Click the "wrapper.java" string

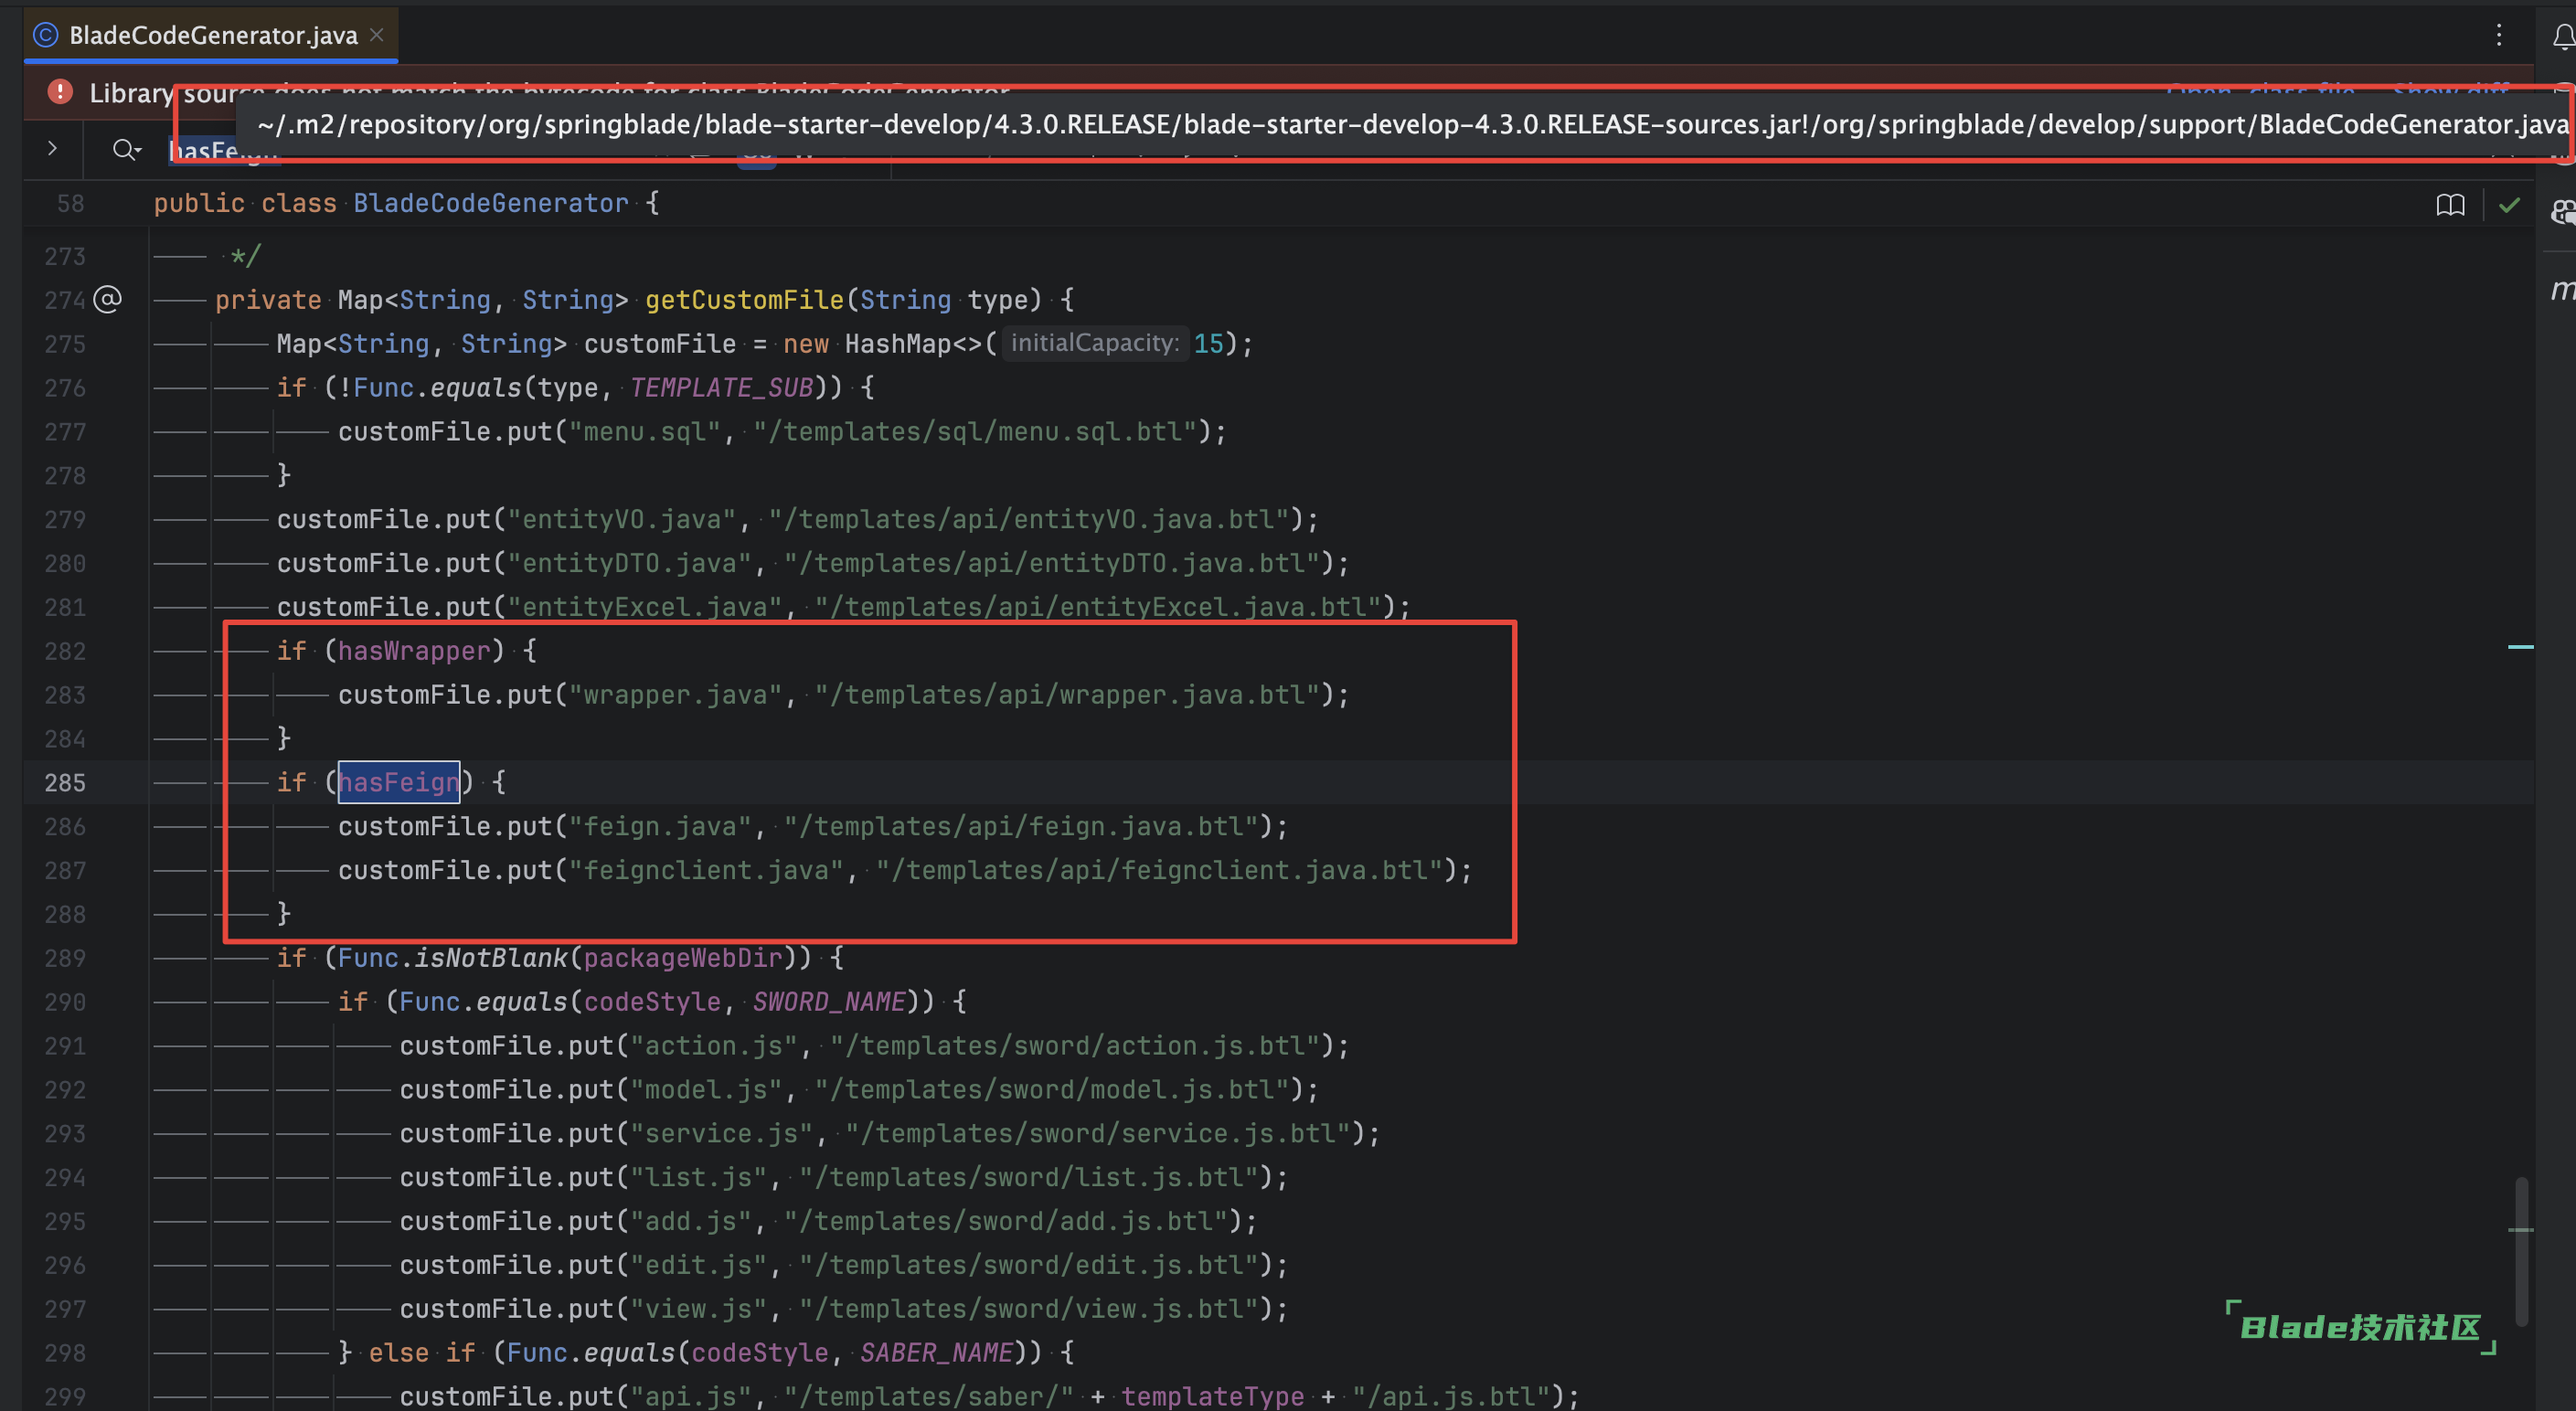coord(675,695)
